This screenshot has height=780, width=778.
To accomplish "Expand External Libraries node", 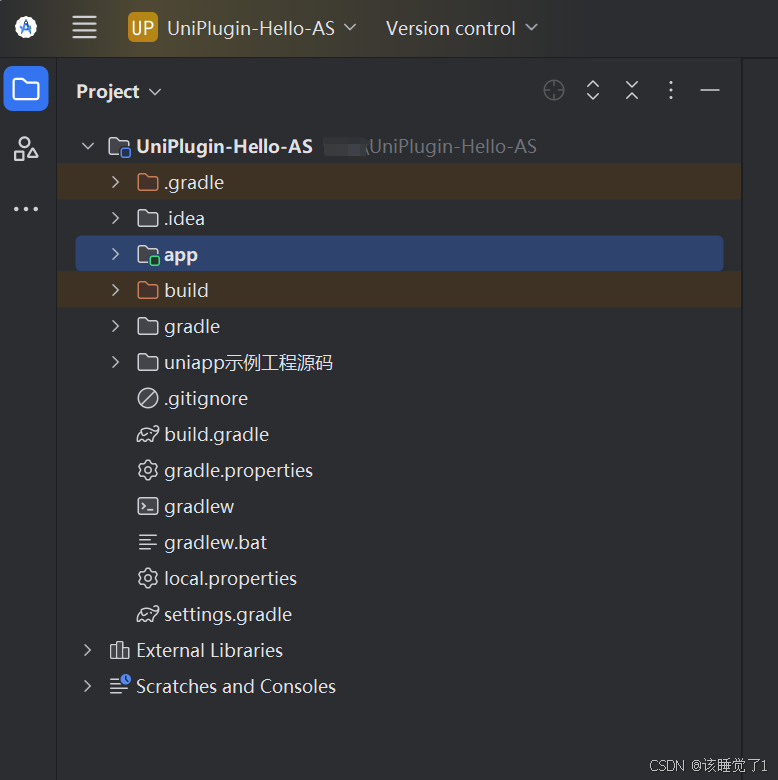I will [x=88, y=650].
